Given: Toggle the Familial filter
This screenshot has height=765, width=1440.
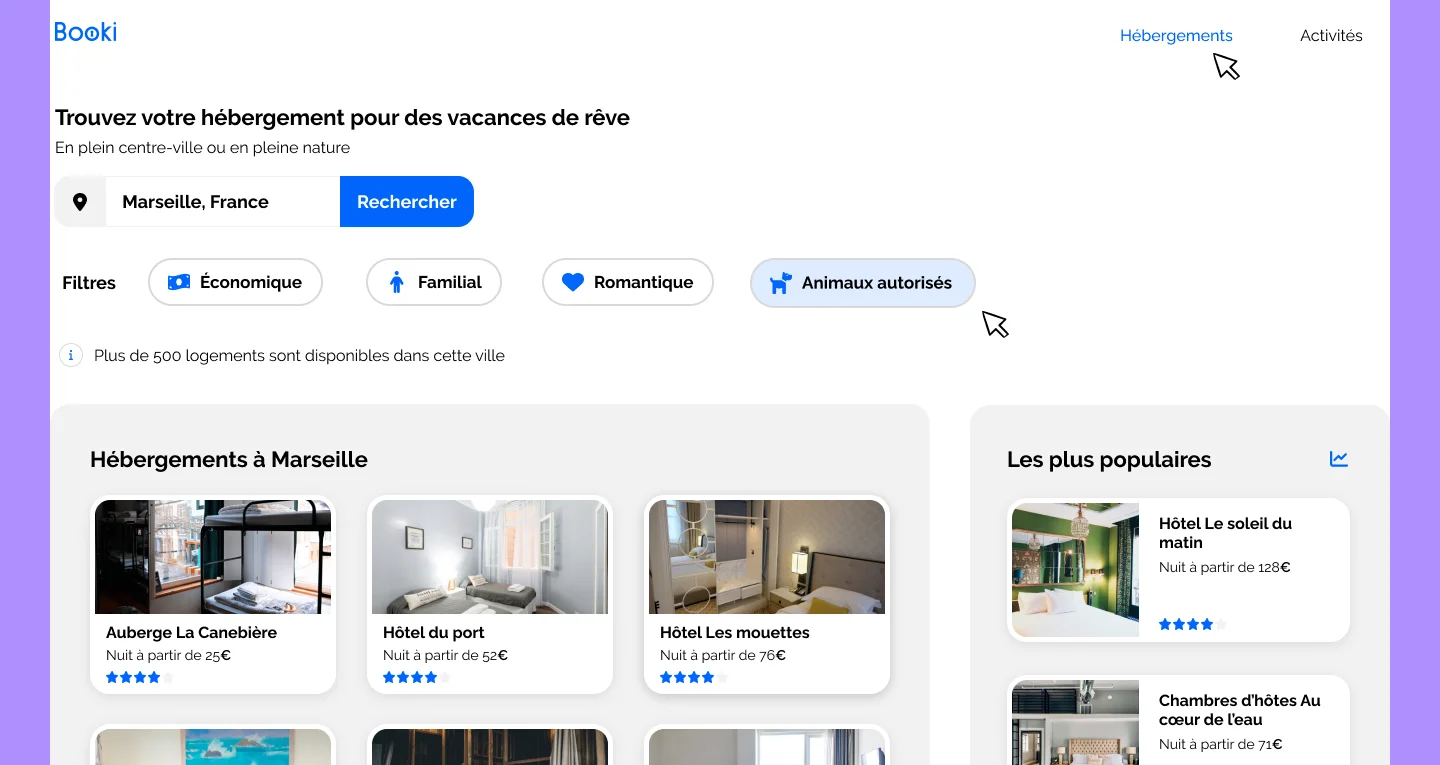Looking at the screenshot, I should tap(434, 282).
